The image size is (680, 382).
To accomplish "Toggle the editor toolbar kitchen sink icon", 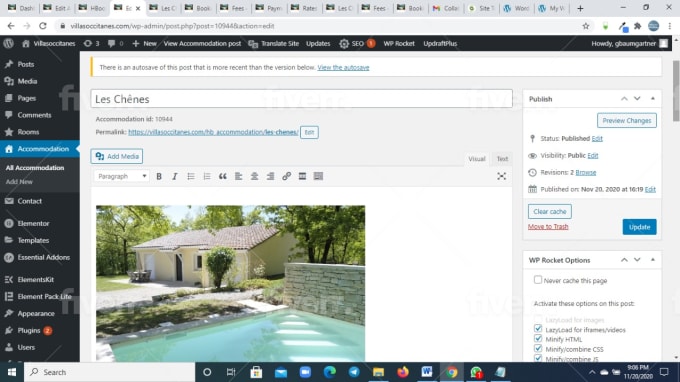I will point(318,176).
